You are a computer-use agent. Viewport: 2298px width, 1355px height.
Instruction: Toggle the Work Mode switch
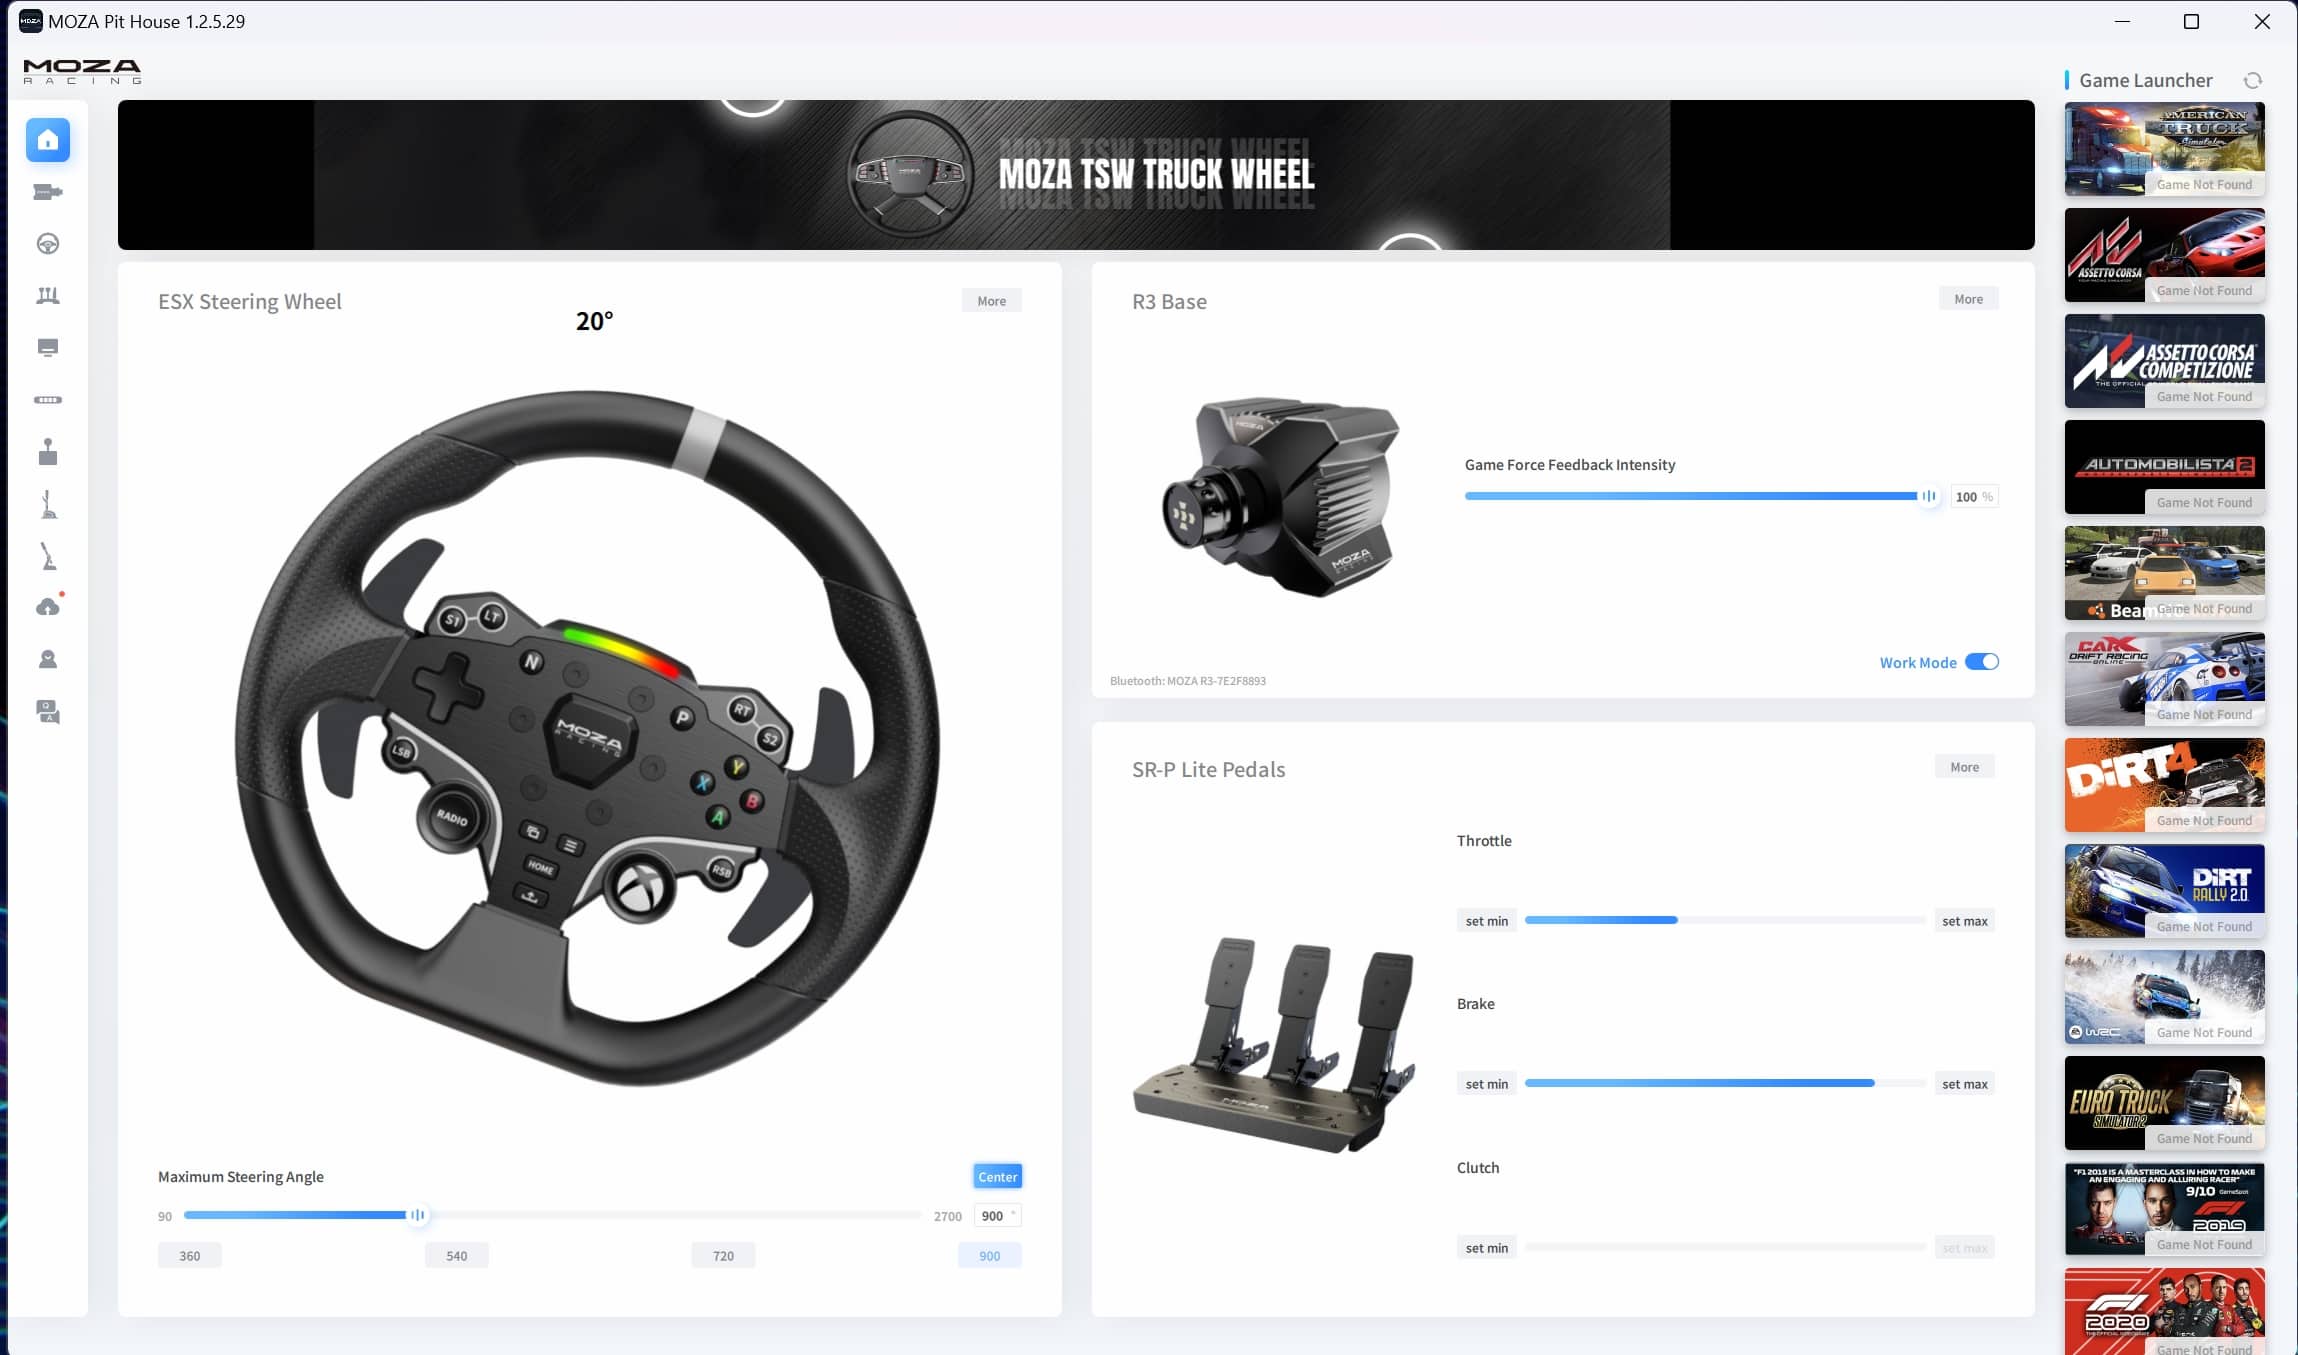[x=1981, y=662]
